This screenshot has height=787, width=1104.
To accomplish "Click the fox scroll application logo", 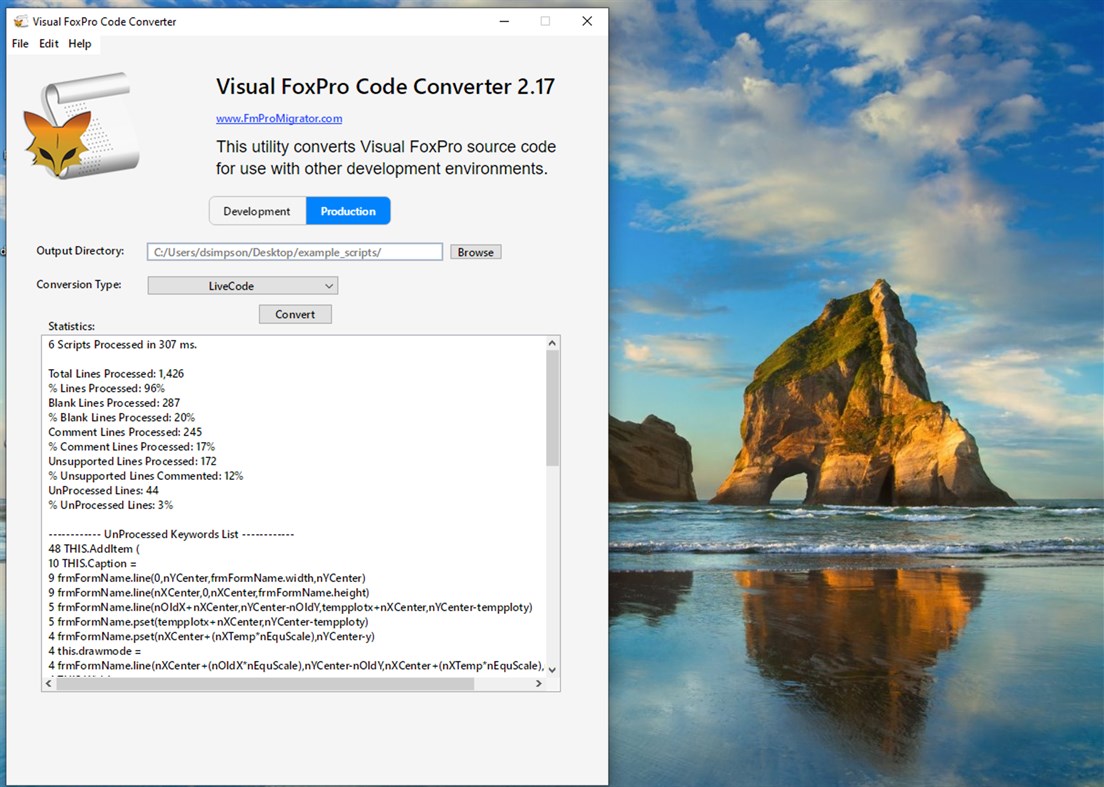I will 81,125.
